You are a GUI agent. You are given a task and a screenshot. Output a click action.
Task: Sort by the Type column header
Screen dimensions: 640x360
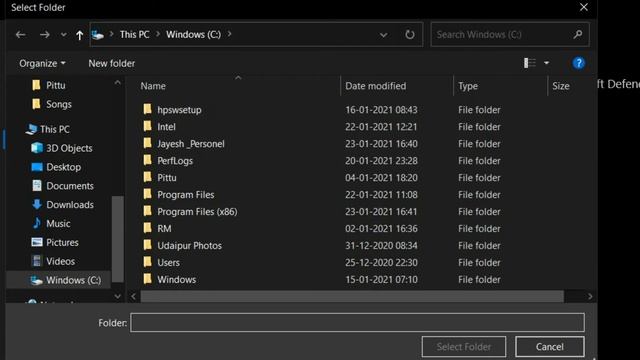[x=468, y=86]
